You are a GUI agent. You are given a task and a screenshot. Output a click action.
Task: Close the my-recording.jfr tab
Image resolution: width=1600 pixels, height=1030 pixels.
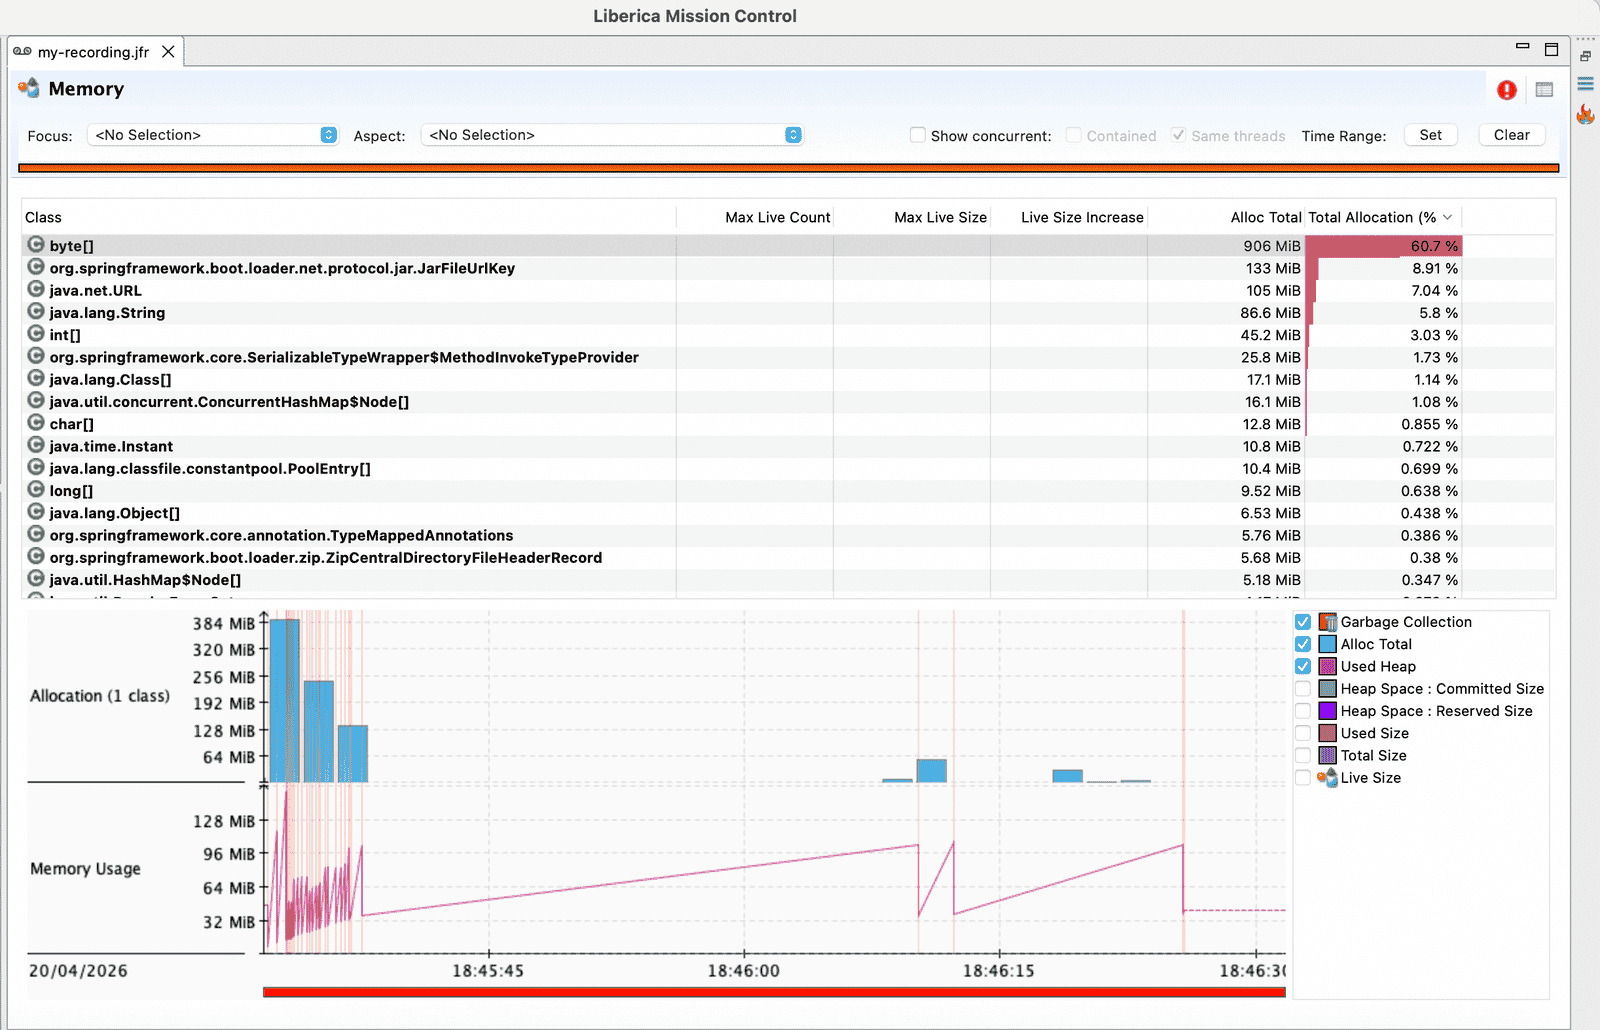pos(168,52)
